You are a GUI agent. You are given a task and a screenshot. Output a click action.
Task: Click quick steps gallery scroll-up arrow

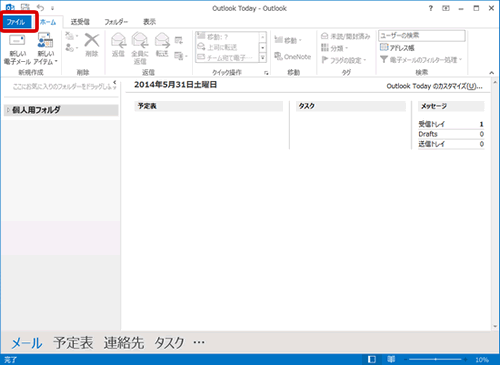[x=263, y=37]
